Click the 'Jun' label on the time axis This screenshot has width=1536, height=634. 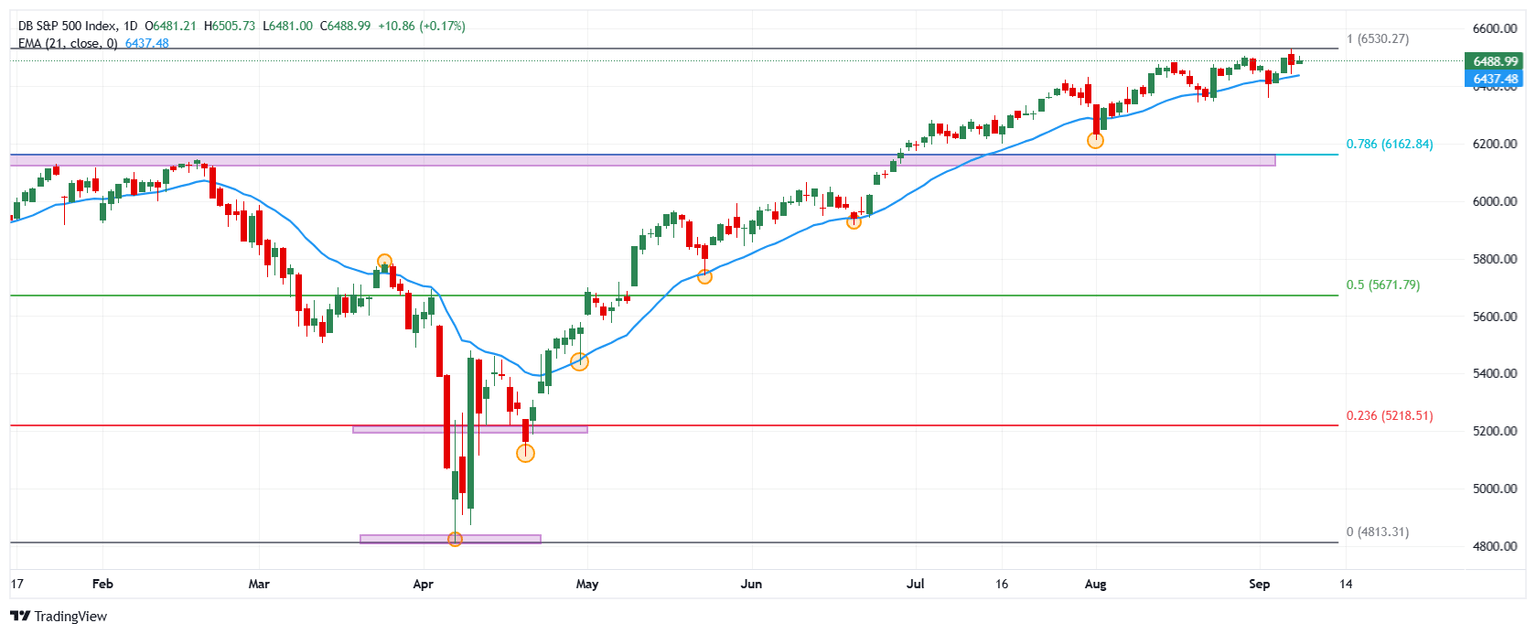pos(752,583)
